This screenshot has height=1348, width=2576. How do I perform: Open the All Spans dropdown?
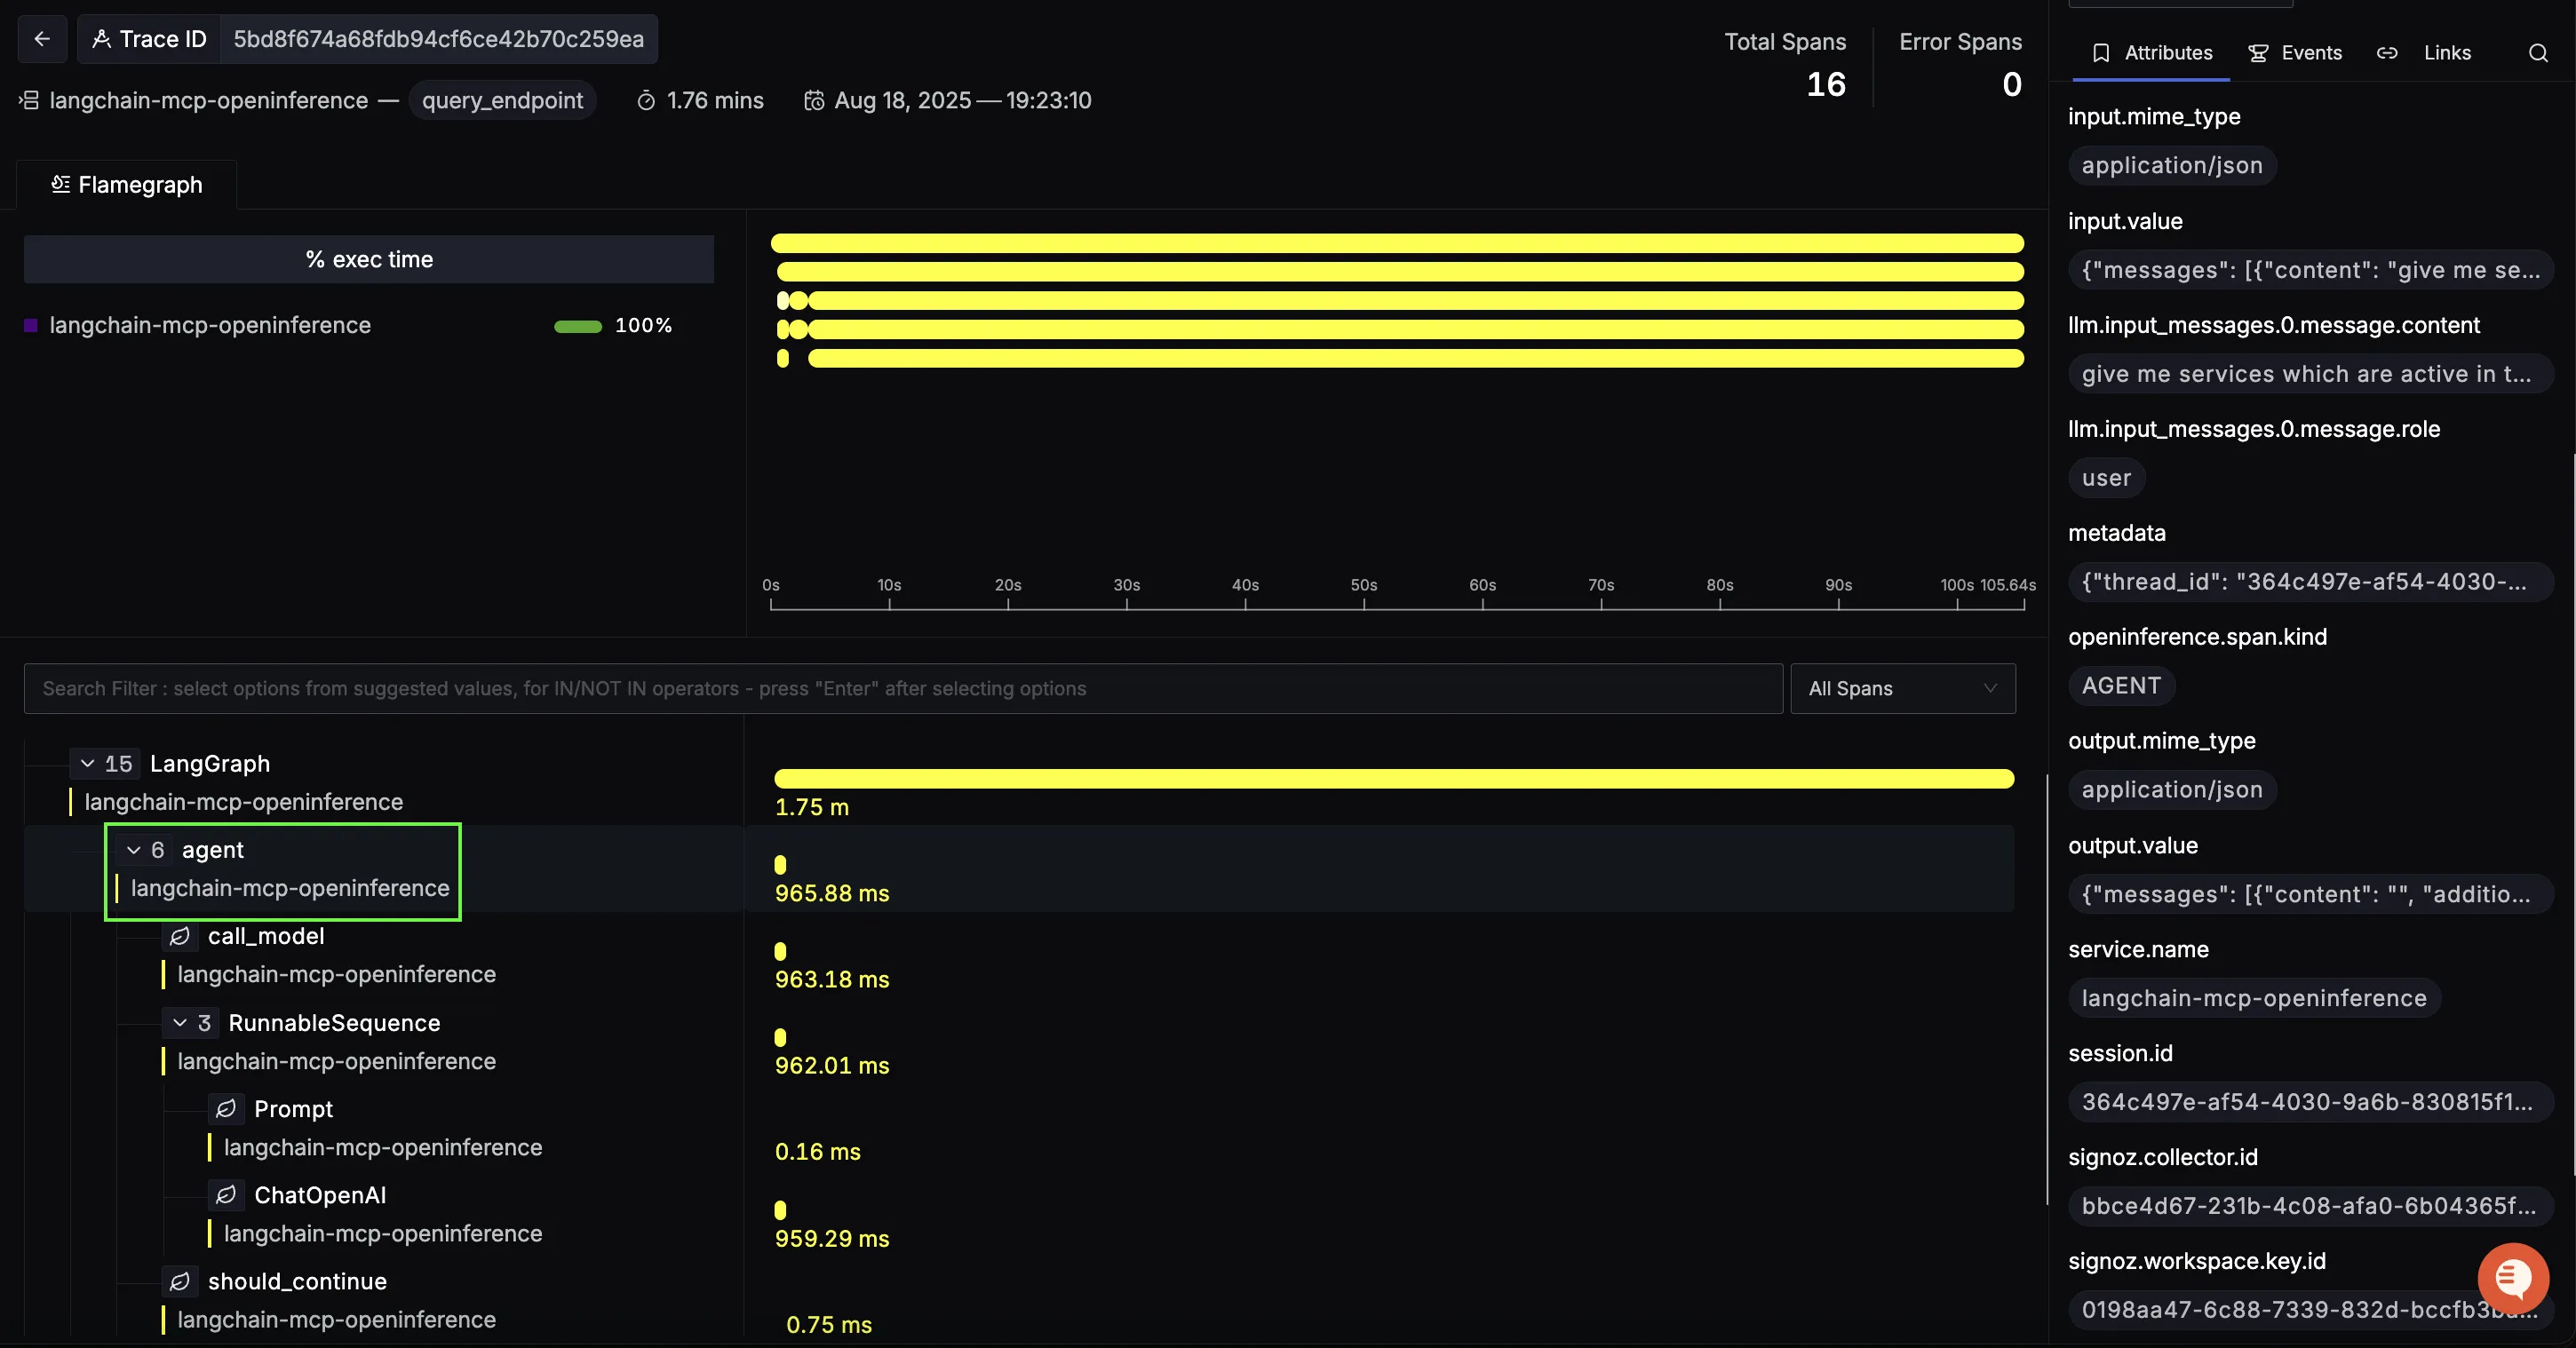pyautogui.click(x=1903, y=688)
